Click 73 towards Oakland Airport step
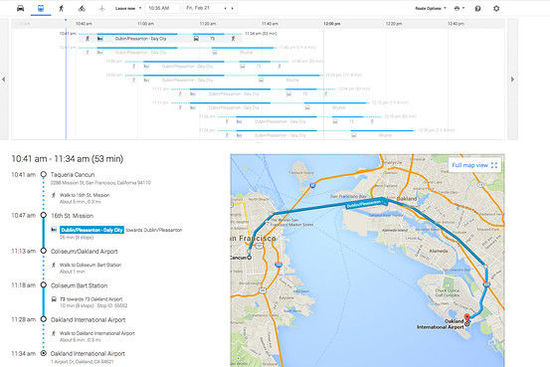This screenshot has height=367, width=550. pyautogui.click(x=91, y=299)
